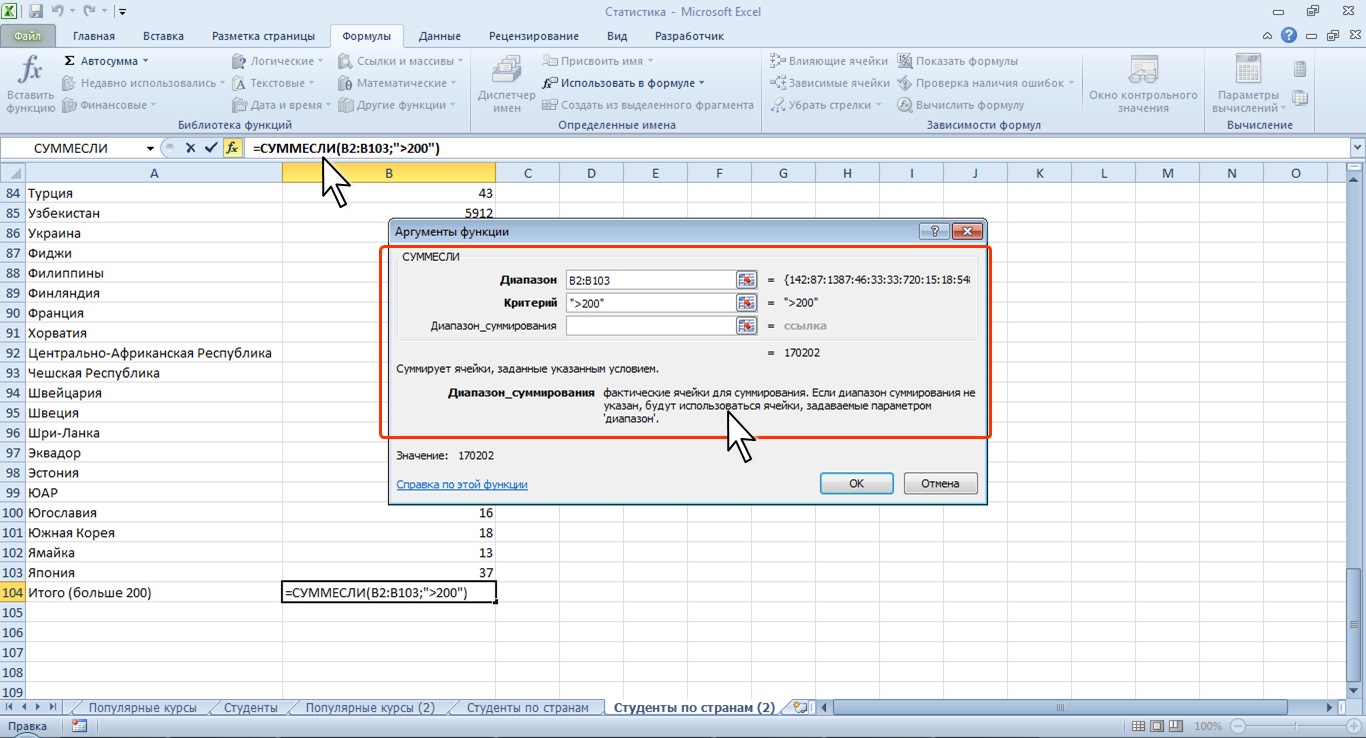
Task: Click the Диапазон input field
Action: [x=650, y=280]
